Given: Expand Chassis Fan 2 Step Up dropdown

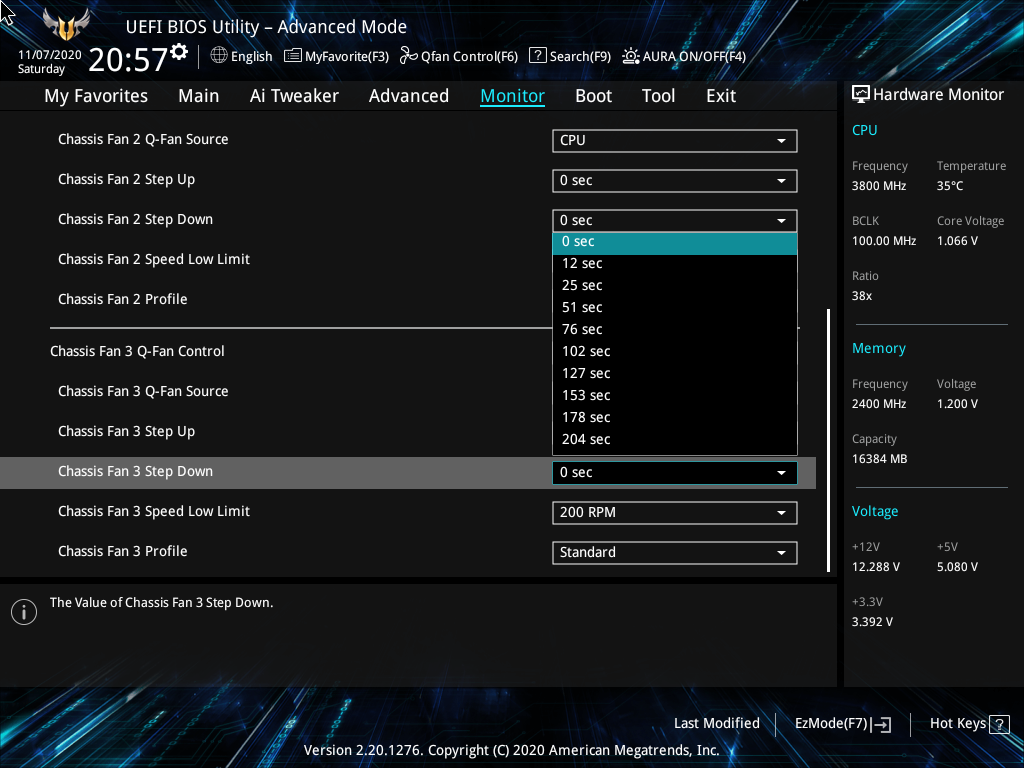Looking at the screenshot, I should (x=675, y=181).
